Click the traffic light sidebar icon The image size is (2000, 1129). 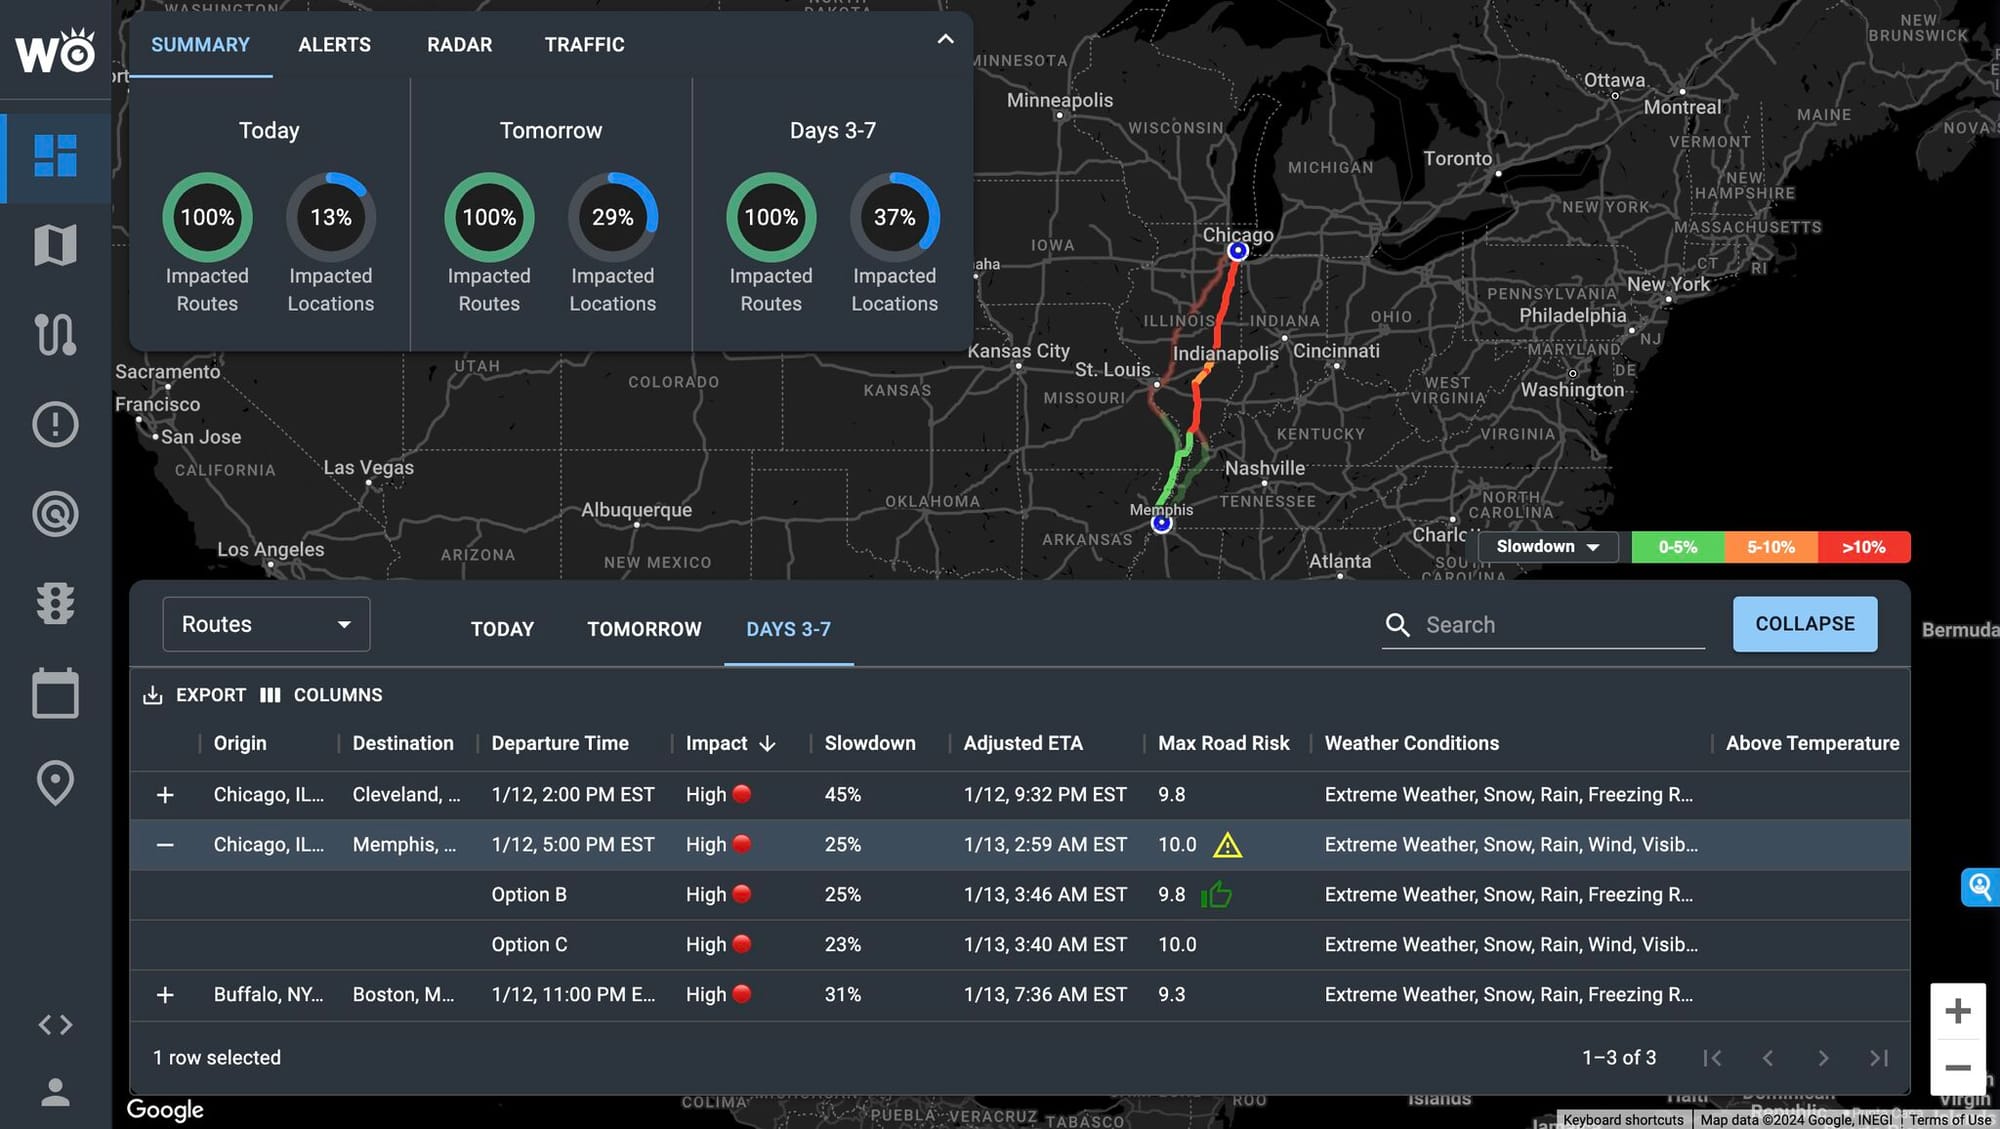pos(55,603)
